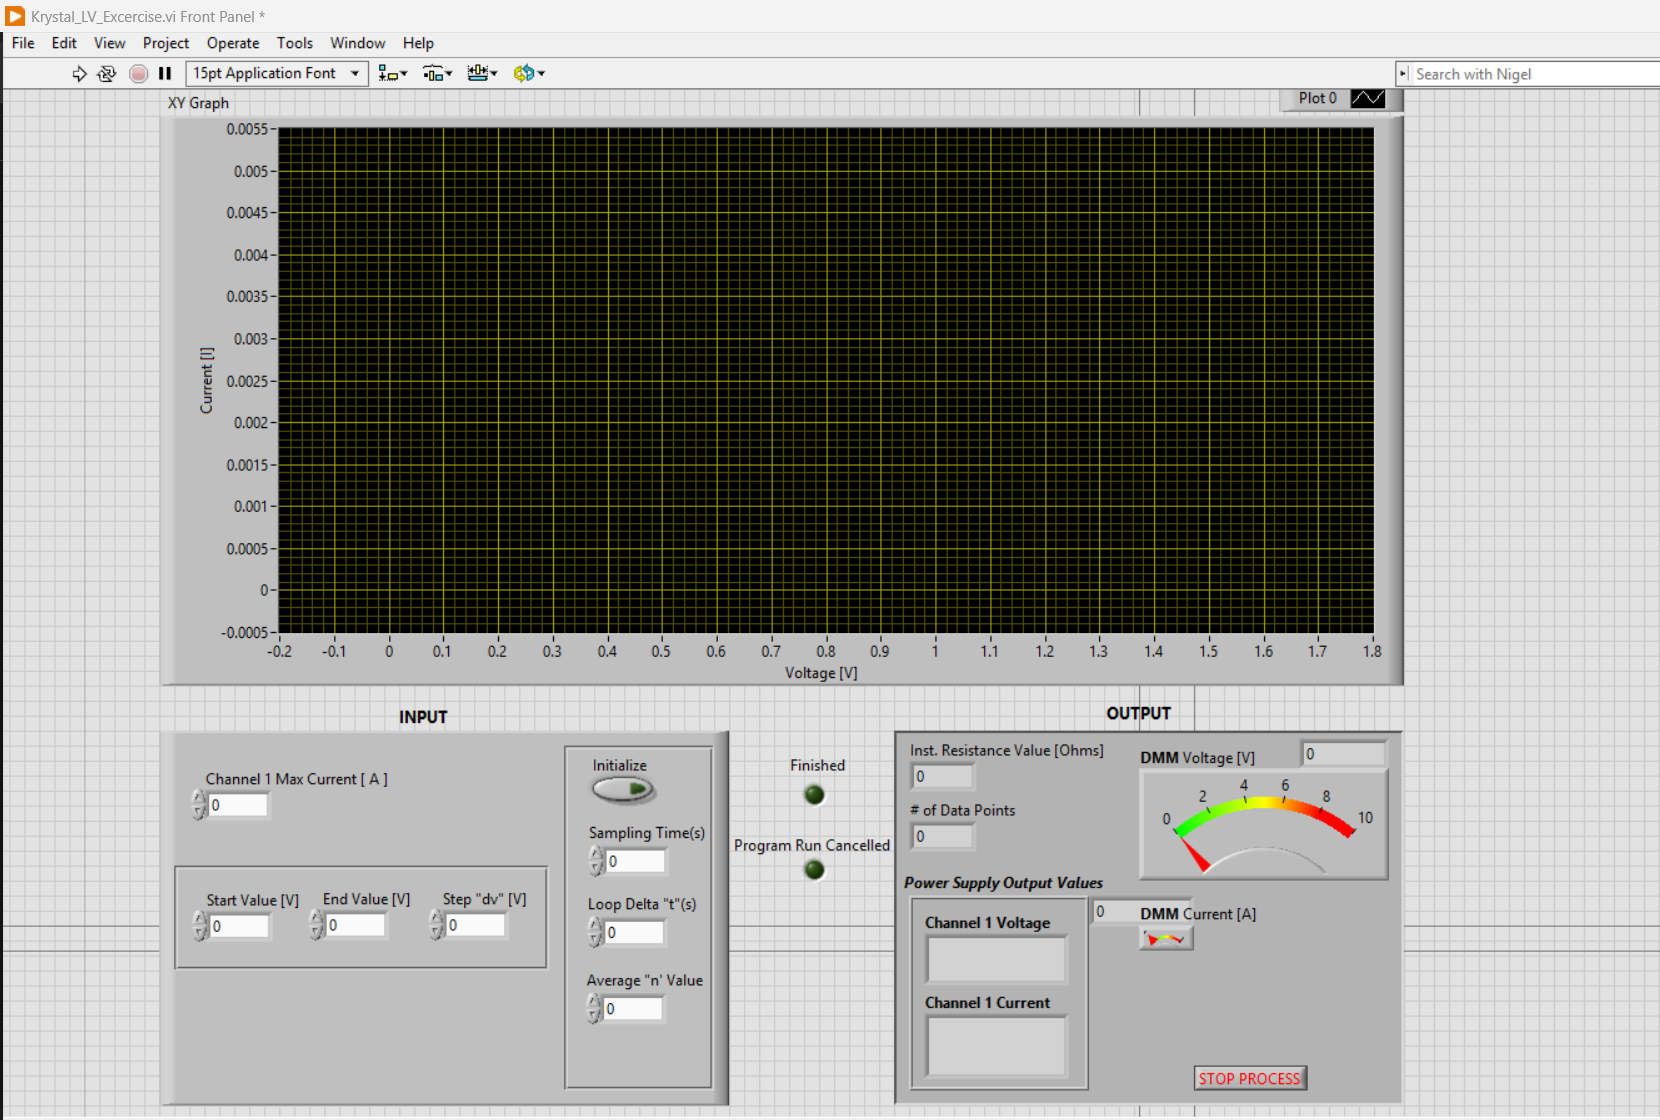Open the Operate menu
Image resolution: width=1660 pixels, height=1120 pixels.
click(233, 43)
